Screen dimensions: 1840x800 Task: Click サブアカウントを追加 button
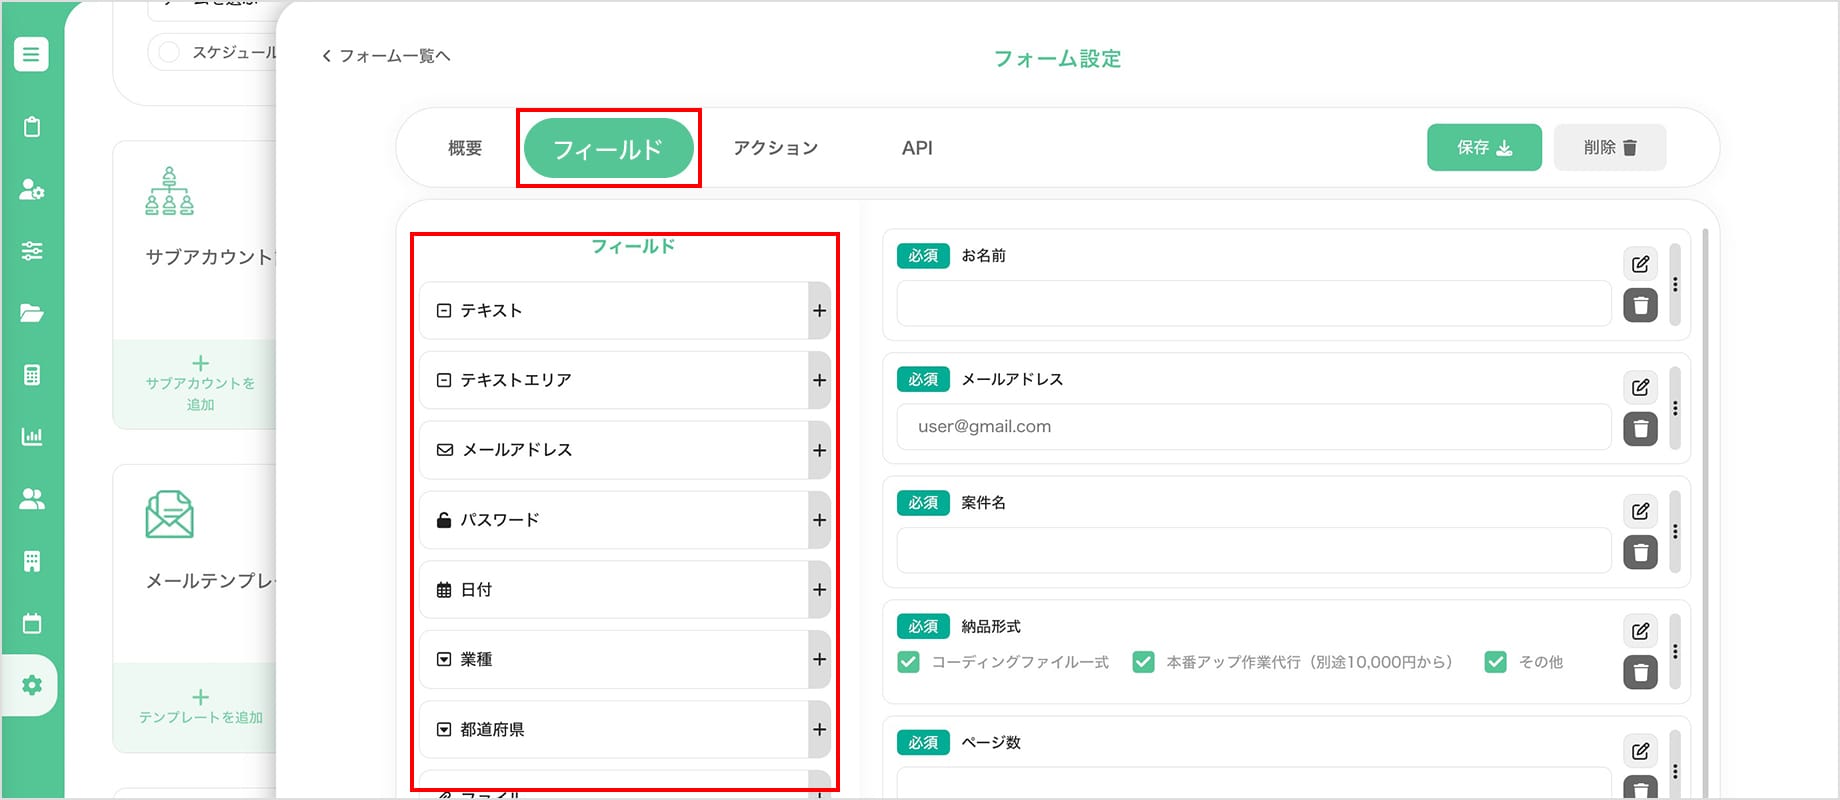tap(200, 383)
